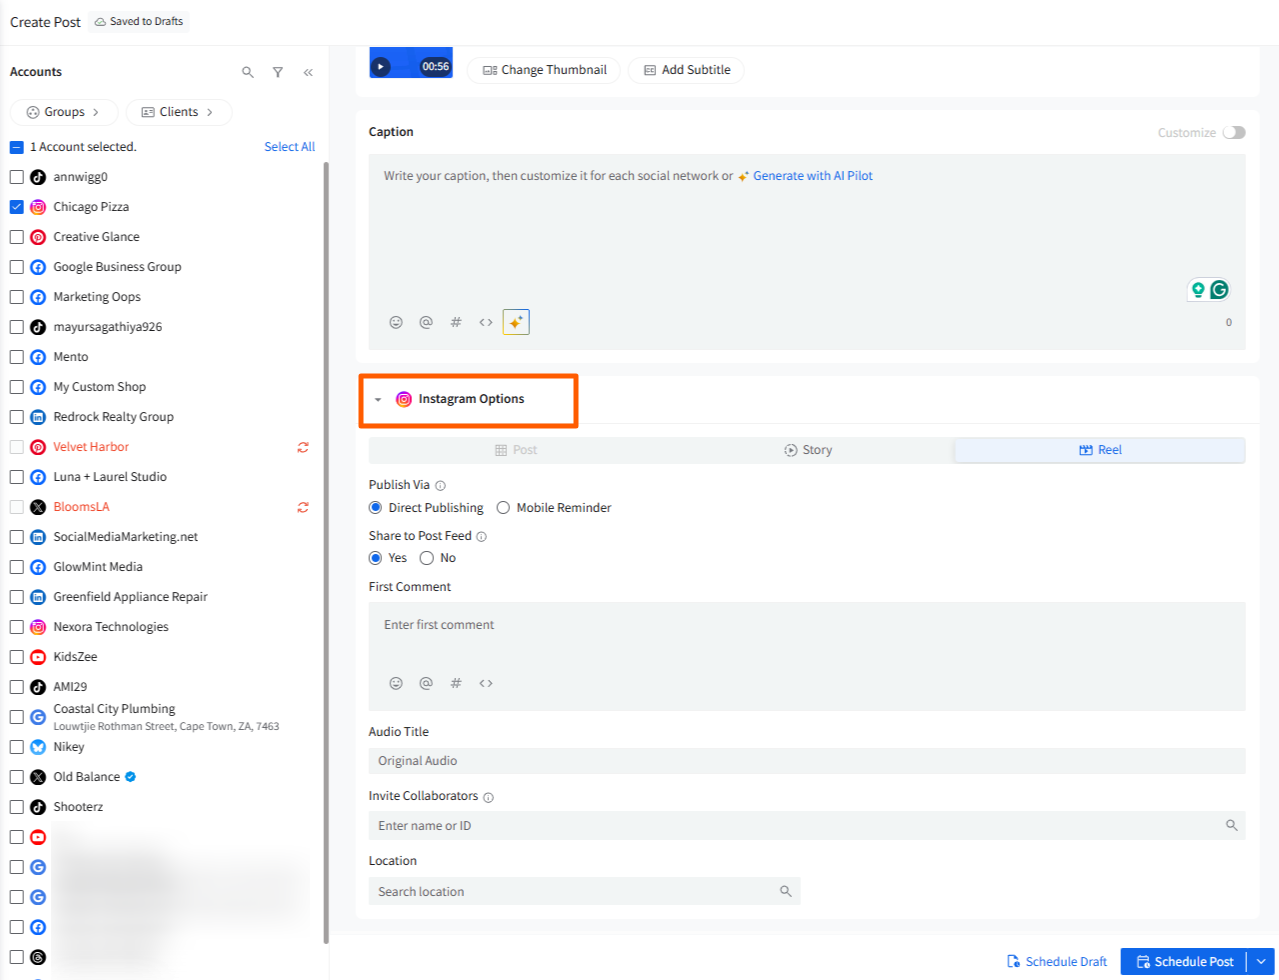Select Yes for Share to Post Feed
This screenshot has width=1279, height=980.
pyautogui.click(x=376, y=558)
